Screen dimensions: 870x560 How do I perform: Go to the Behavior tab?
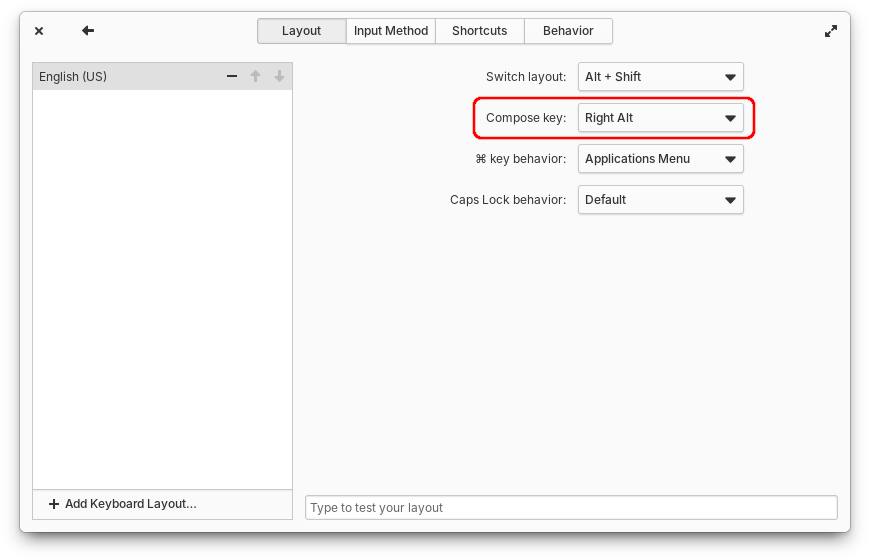tap(568, 31)
